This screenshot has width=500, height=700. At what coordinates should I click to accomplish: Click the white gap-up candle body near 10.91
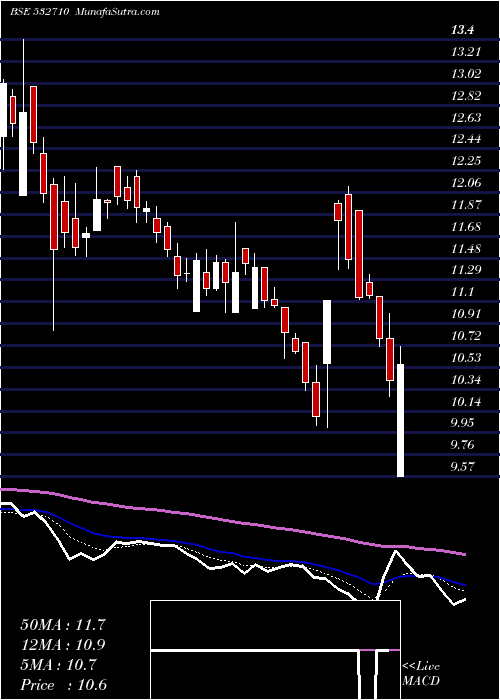click(327, 332)
